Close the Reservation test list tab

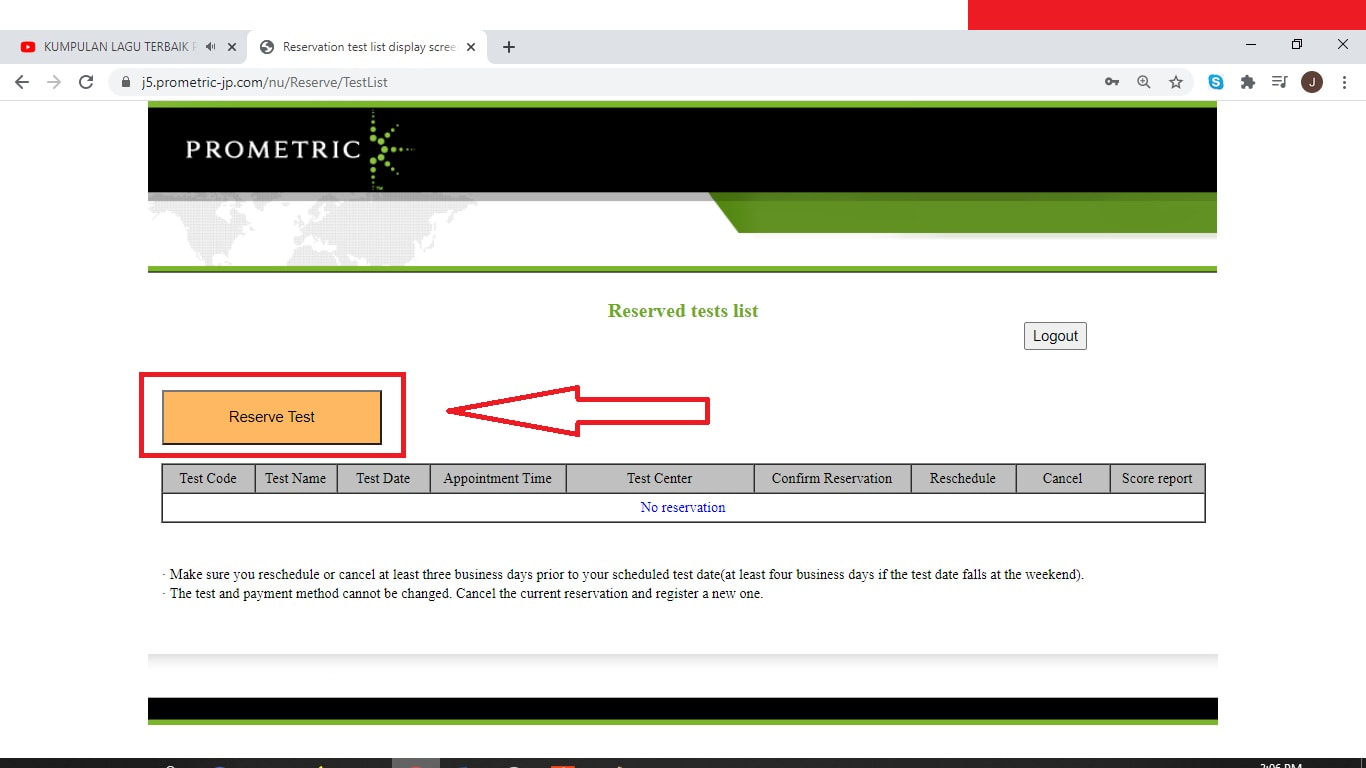471,47
